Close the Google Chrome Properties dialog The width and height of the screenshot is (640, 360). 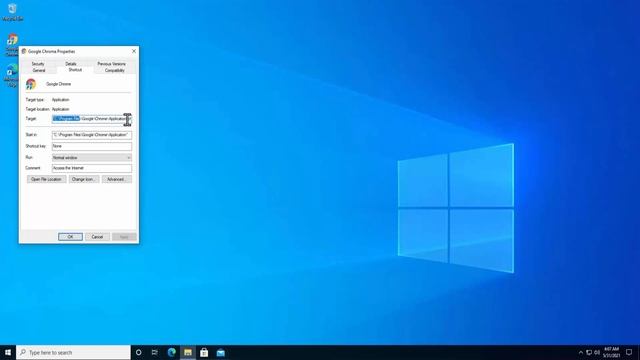coord(134,51)
